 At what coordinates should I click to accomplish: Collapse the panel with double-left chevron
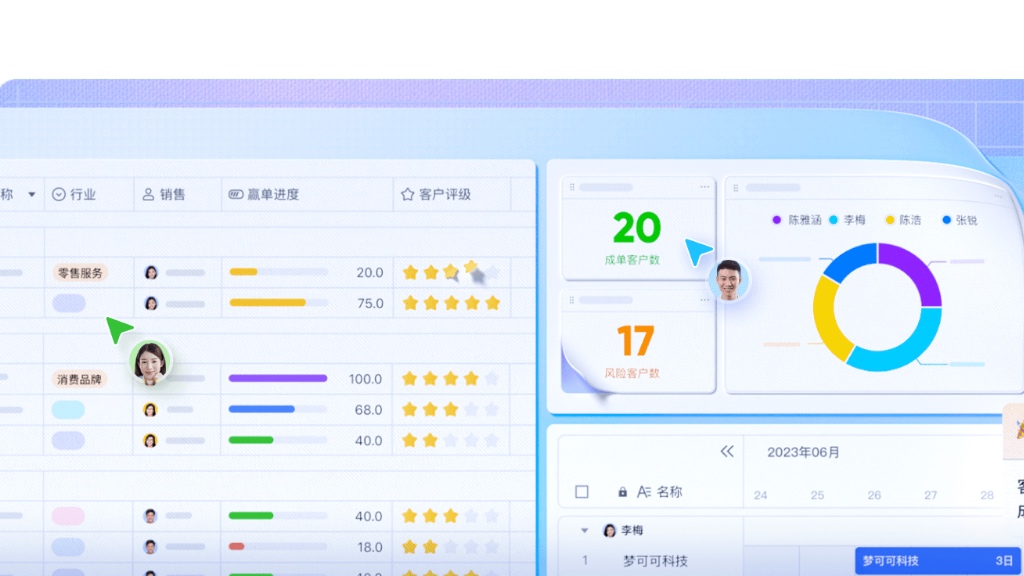tap(727, 452)
